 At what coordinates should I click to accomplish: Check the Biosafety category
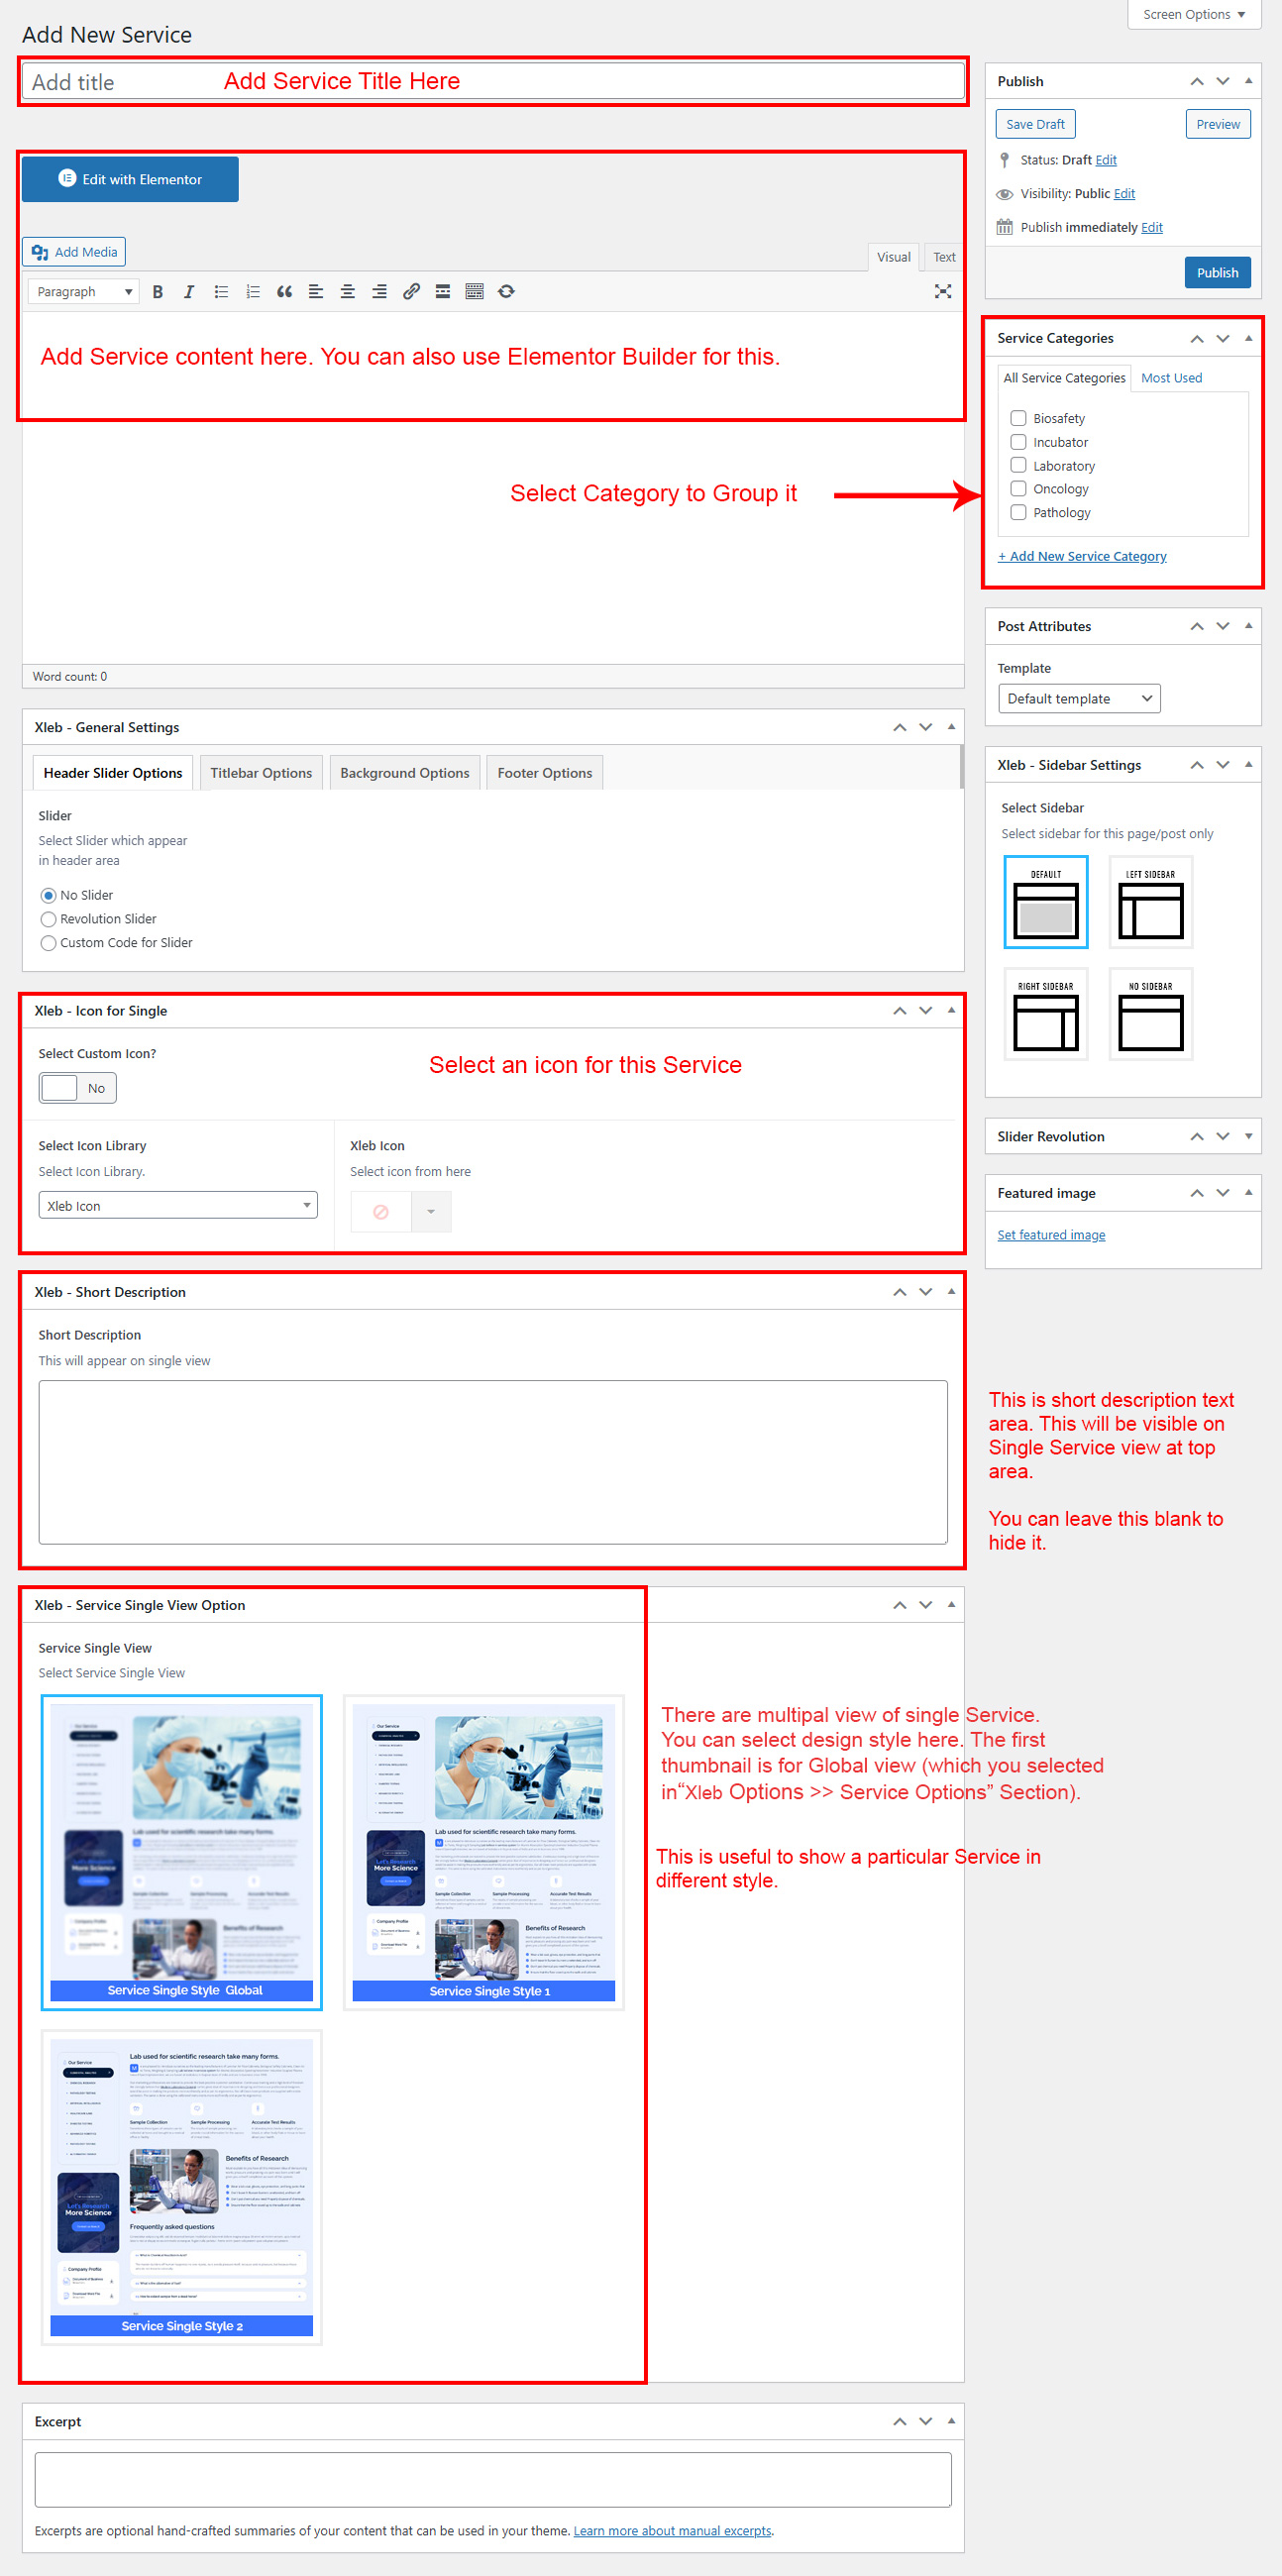[1018, 418]
